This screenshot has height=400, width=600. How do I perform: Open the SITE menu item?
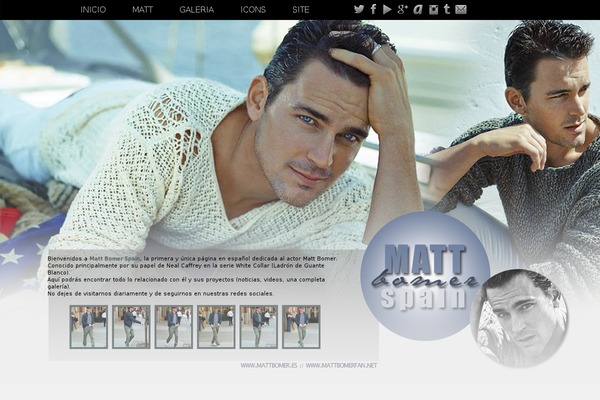coord(301,10)
